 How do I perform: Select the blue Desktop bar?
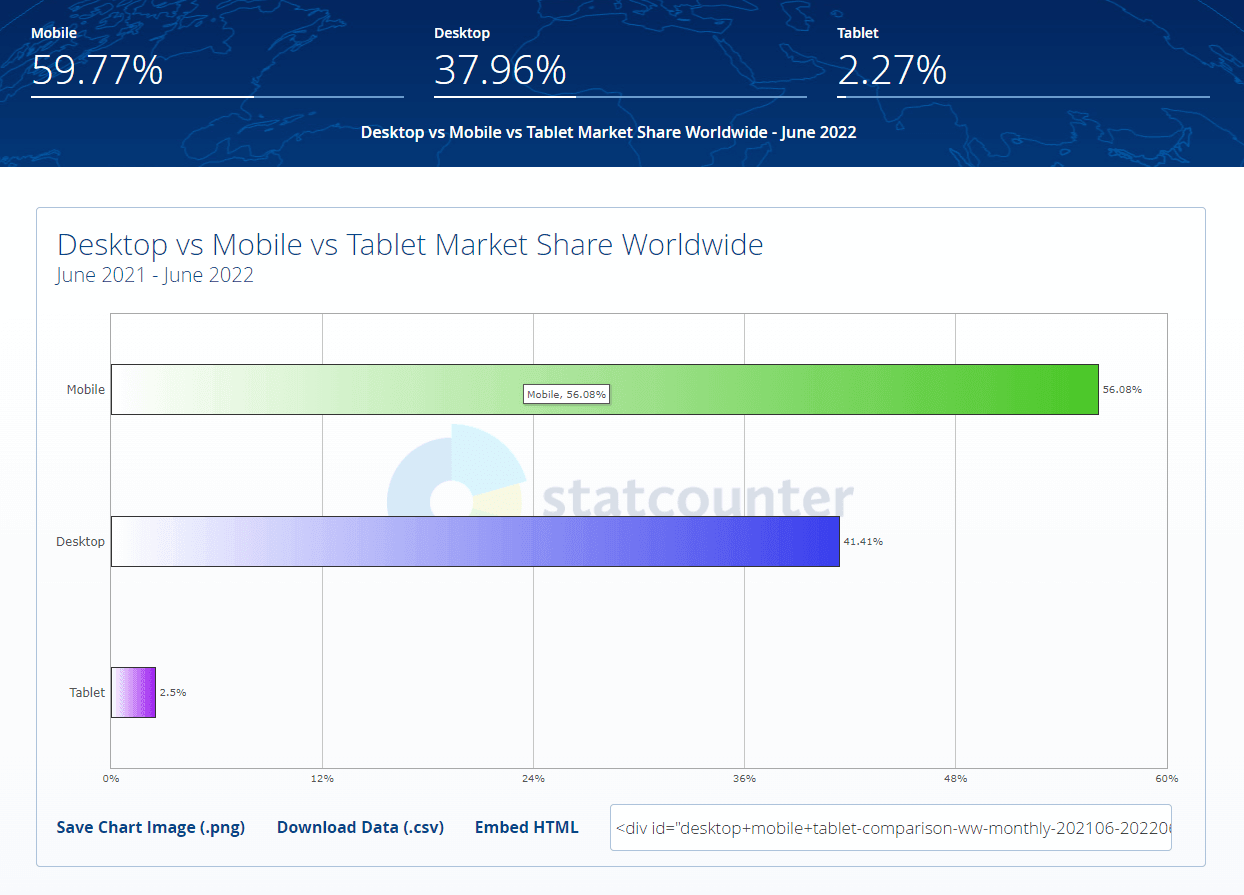tap(475, 541)
